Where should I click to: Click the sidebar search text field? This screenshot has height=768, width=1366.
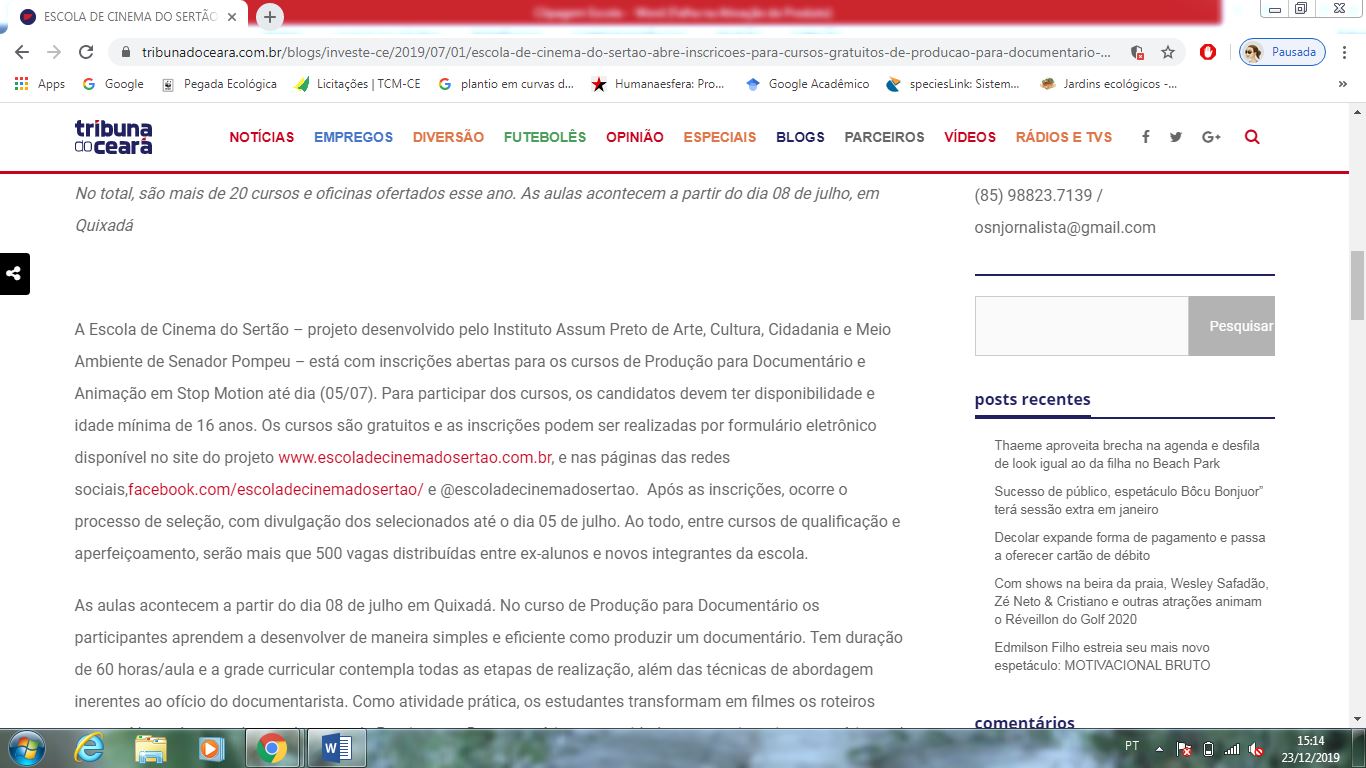[1081, 326]
